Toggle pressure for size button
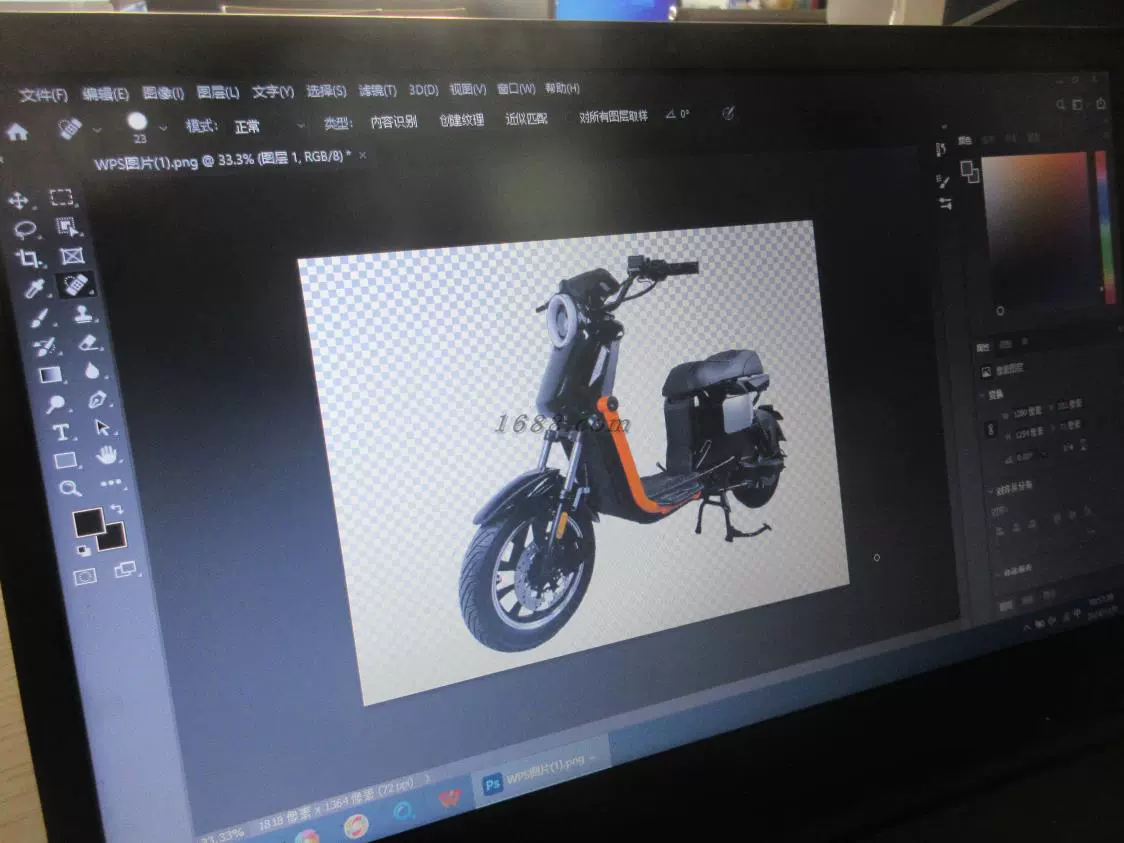 click(x=728, y=113)
